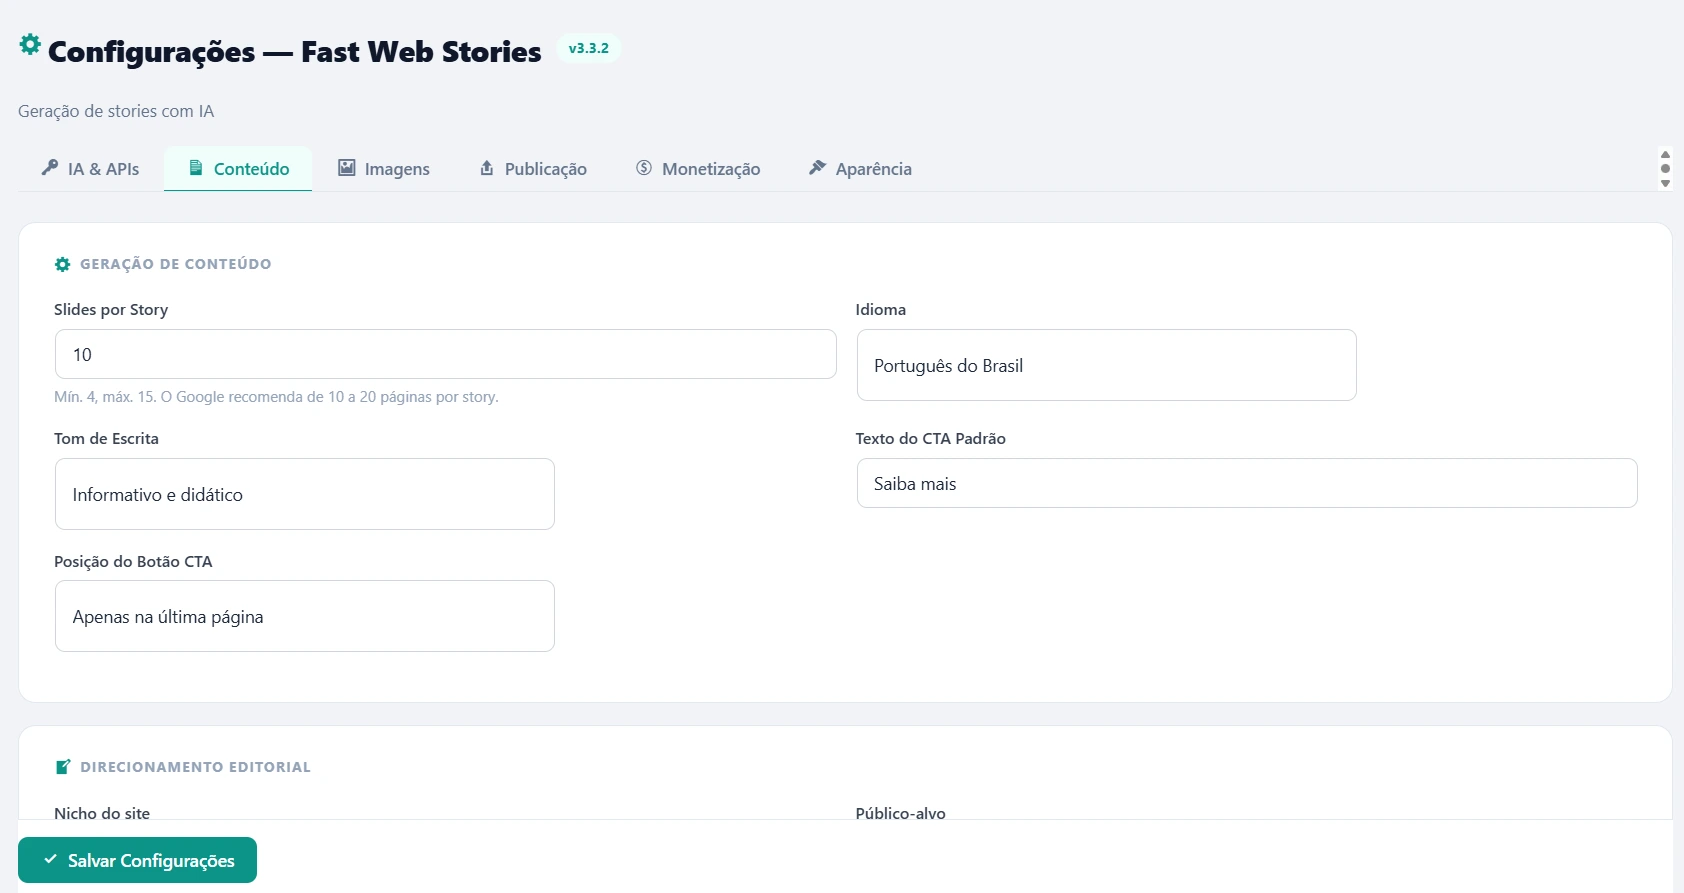Open the Monetização tab
Screen dimensions: 1684x893
point(698,169)
